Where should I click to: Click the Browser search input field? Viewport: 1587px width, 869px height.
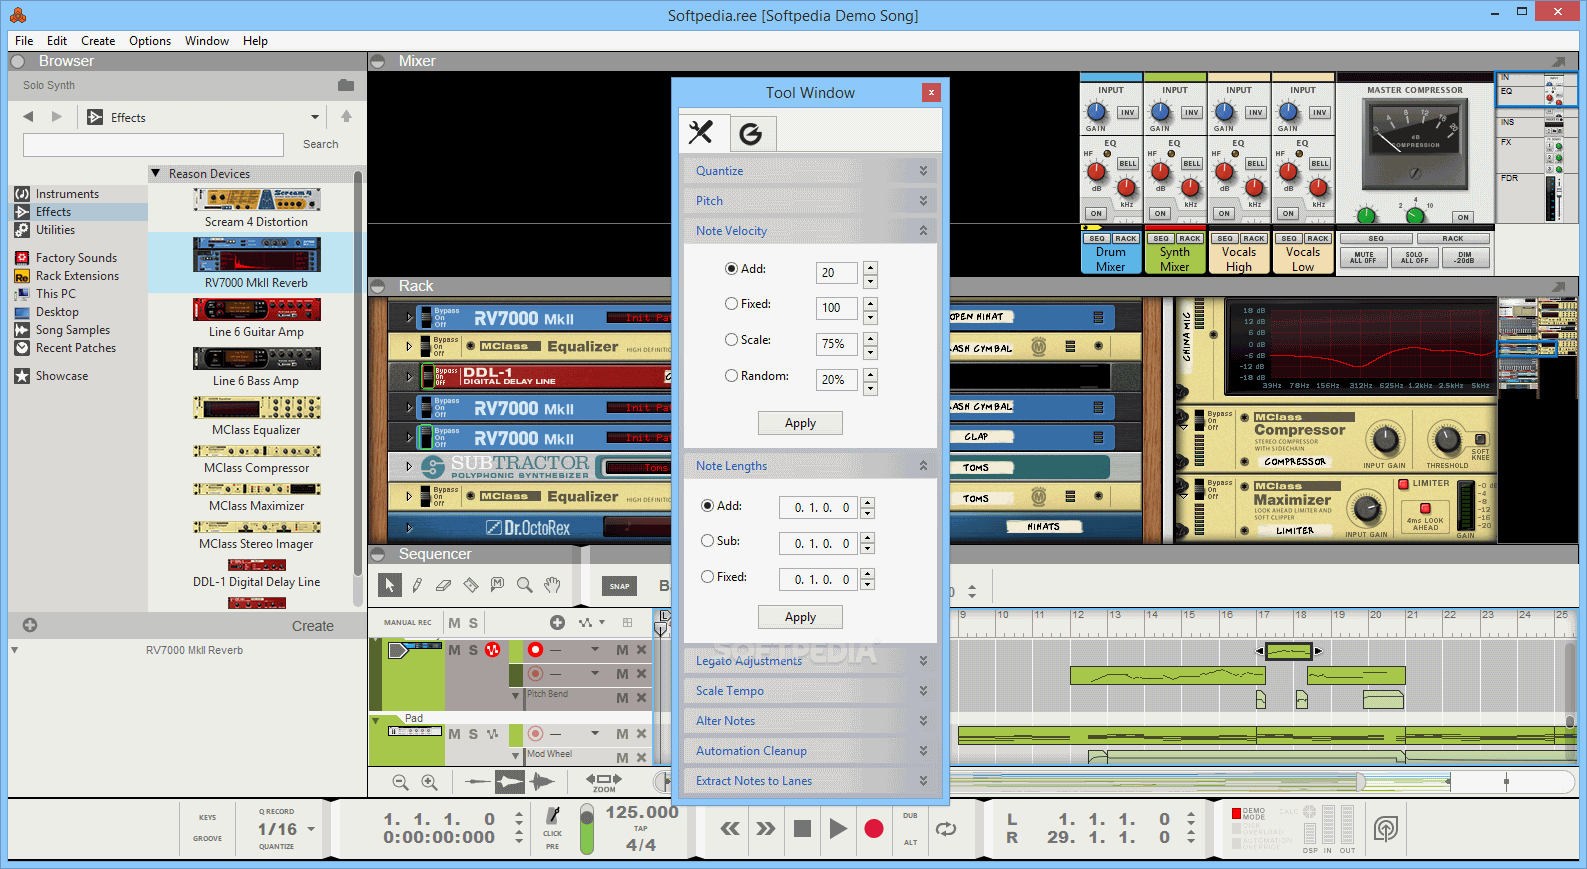coord(153,144)
